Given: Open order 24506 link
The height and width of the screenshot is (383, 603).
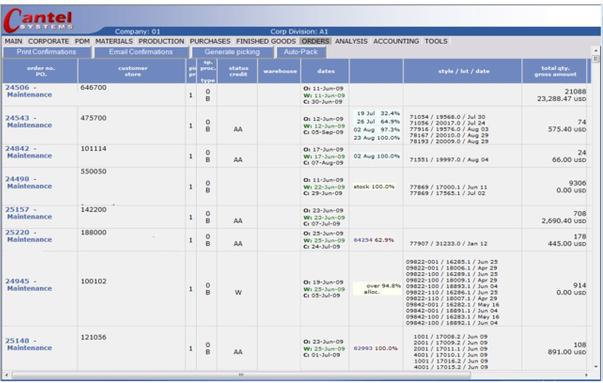Looking at the screenshot, I should (x=17, y=88).
